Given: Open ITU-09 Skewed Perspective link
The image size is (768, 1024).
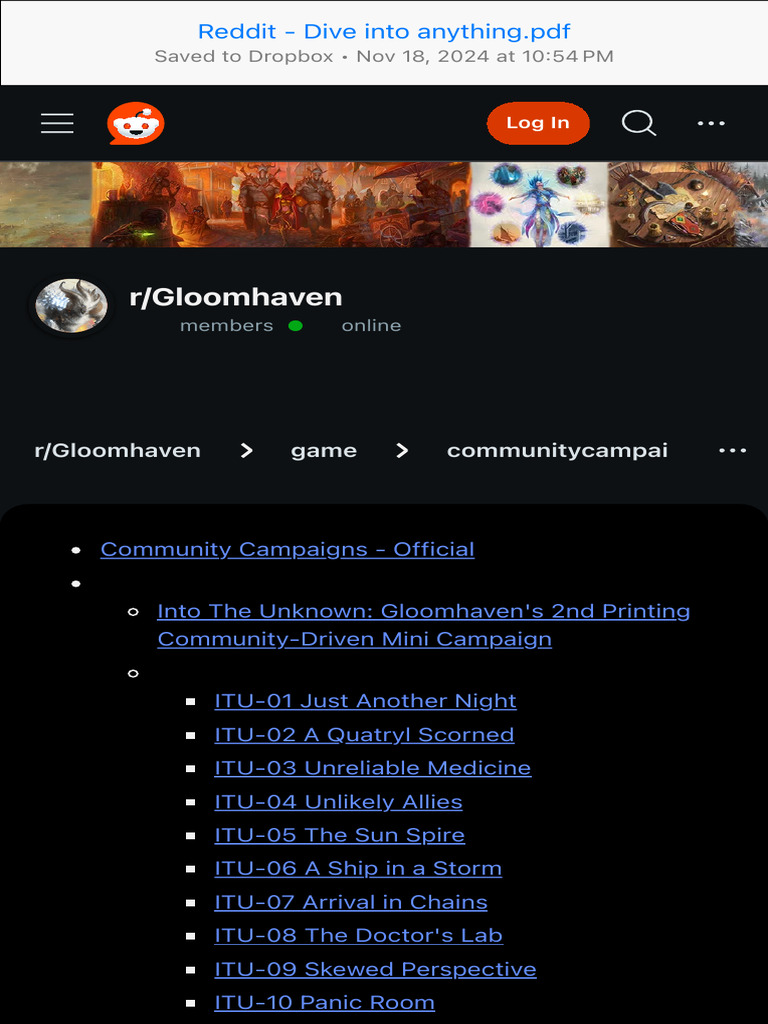Looking at the screenshot, I should pyautogui.click(x=376, y=969).
